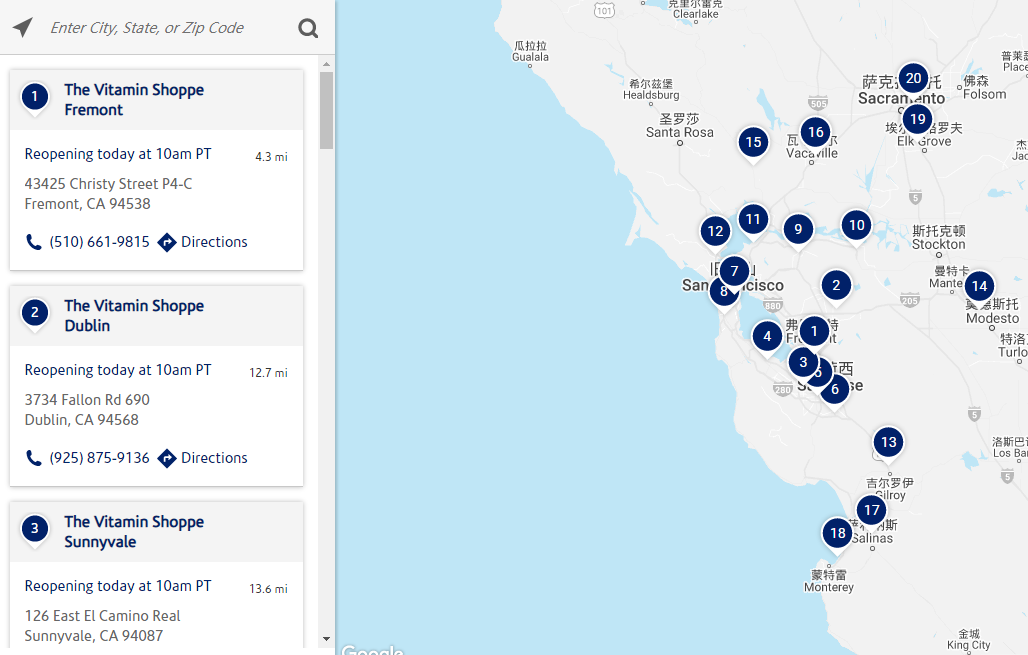The width and height of the screenshot is (1028, 655).
Task: Click the use-my-location arrow icon
Action: point(23,28)
